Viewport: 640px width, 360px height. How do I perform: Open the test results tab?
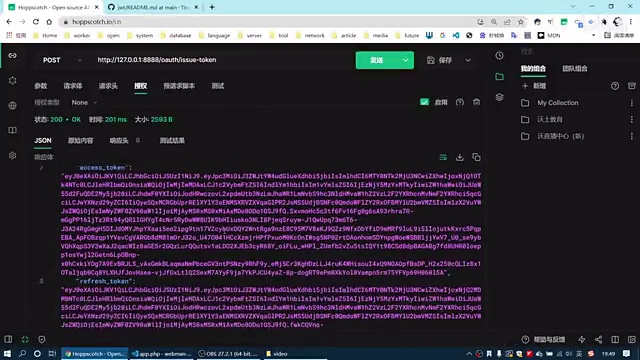pos(172,140)
